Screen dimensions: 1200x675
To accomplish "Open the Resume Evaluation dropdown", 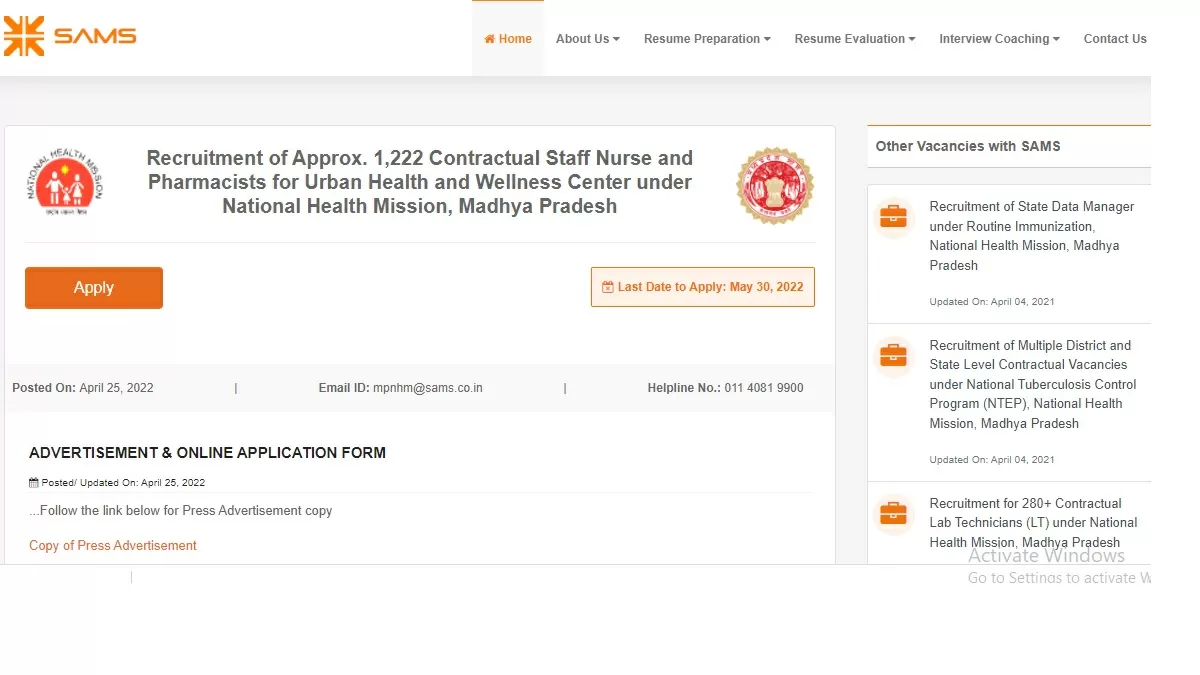I will (855, 39).
